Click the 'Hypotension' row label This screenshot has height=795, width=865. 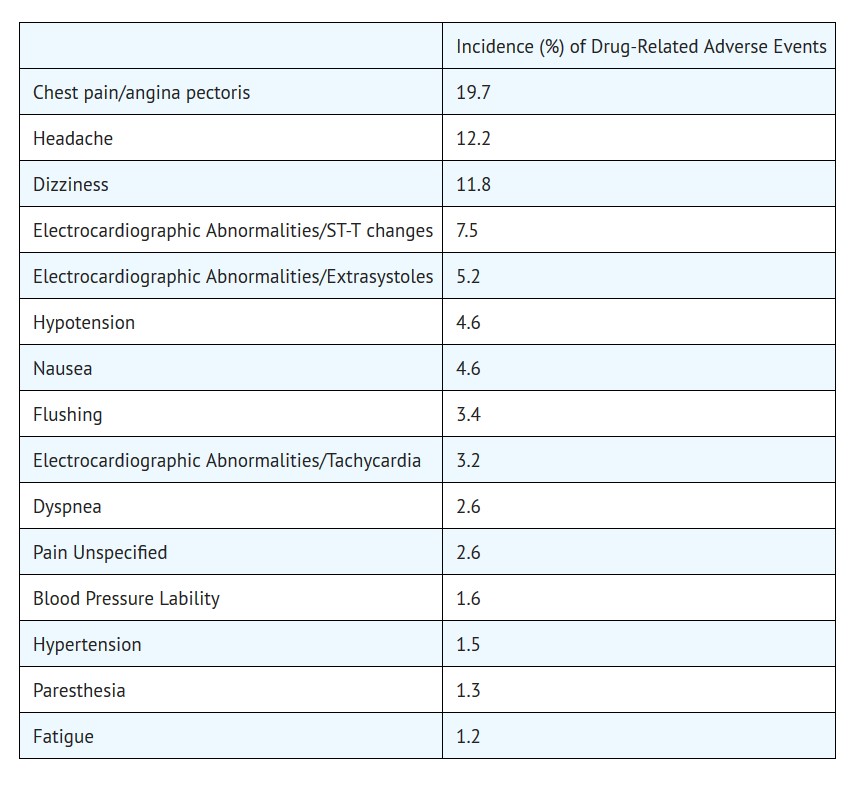click(x=84, y=323)
